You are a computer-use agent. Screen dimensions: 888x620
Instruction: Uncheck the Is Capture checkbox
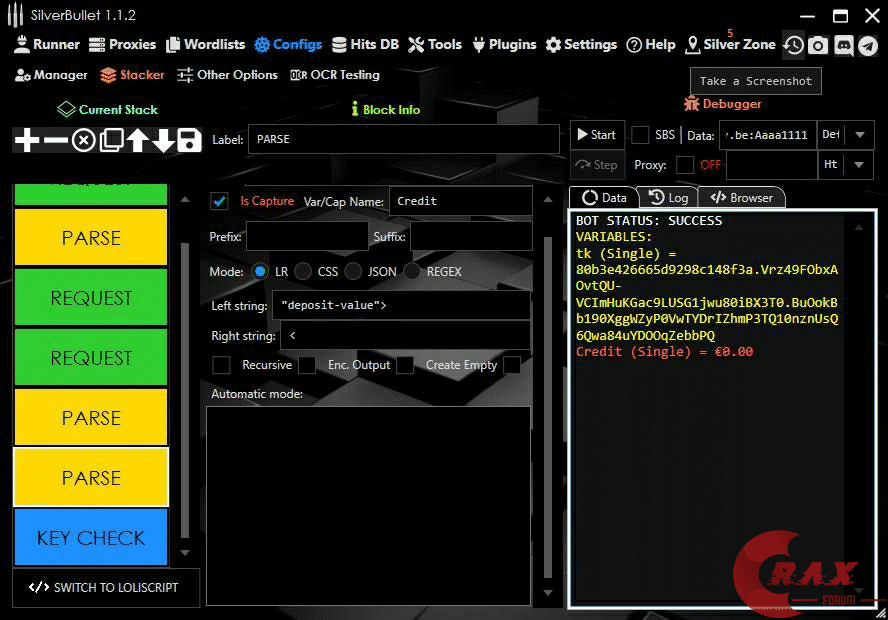pos(219,201)
